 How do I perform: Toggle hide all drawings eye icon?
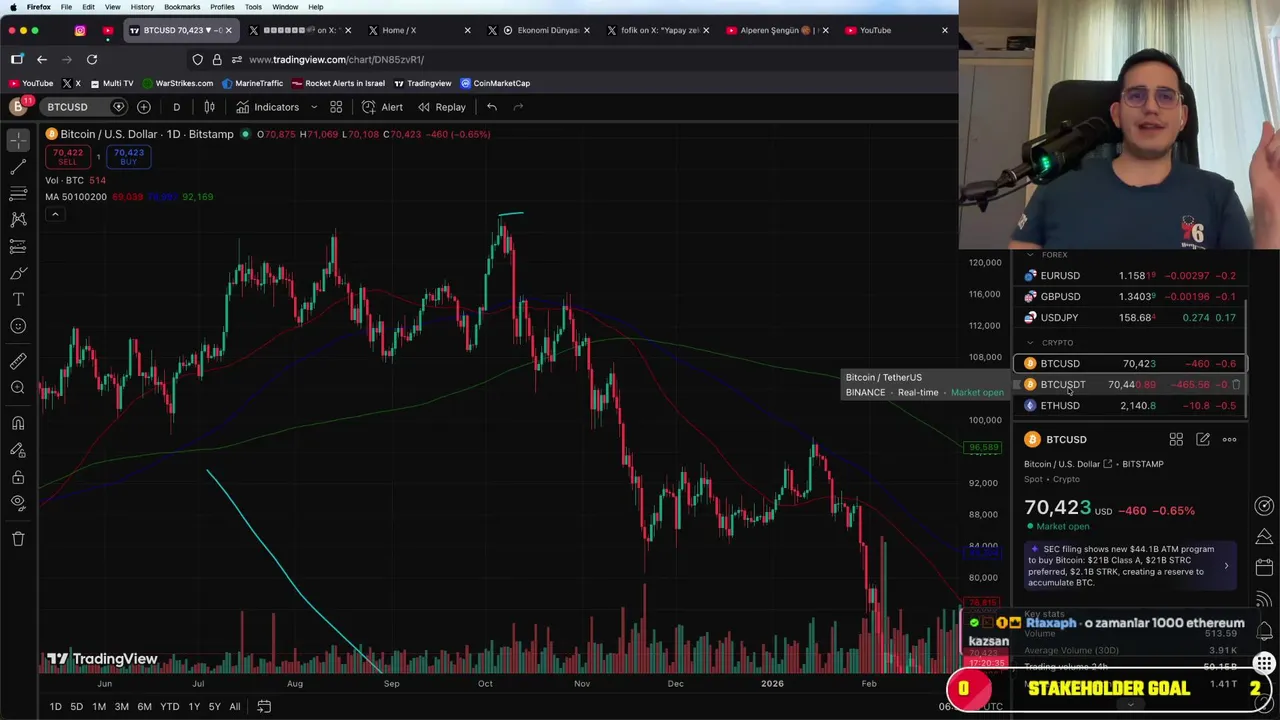[x=18, y=502]
